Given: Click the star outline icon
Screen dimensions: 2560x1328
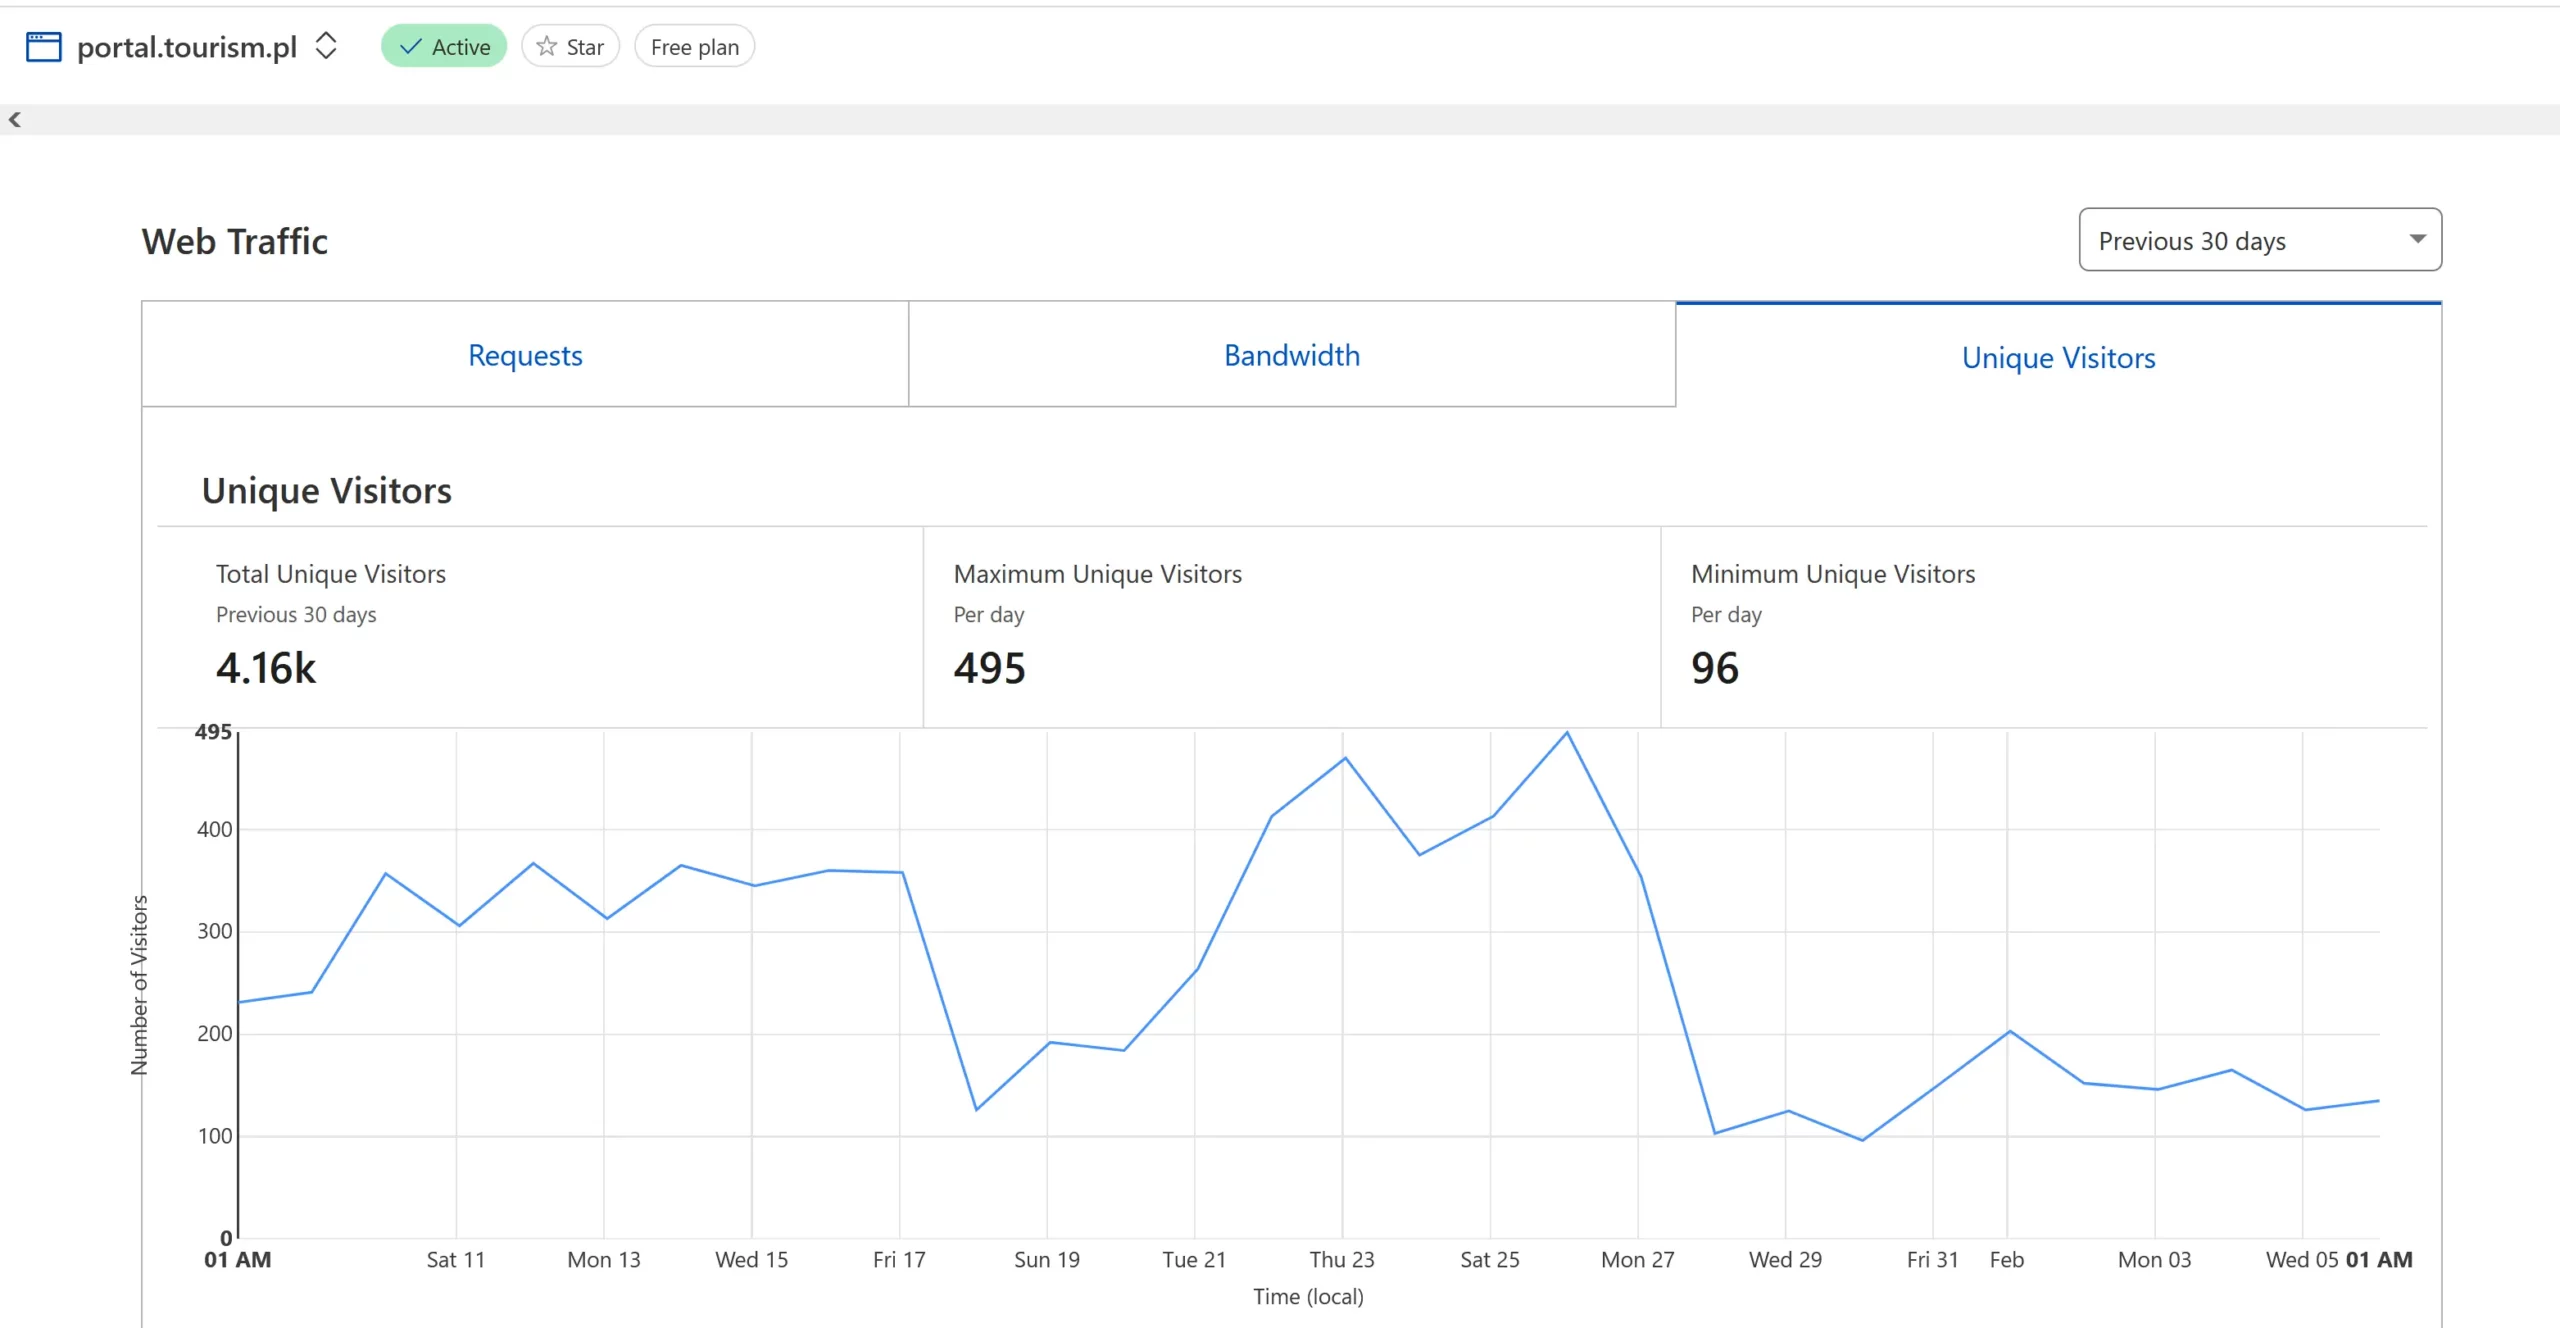Looking at the screenshot, I should pos(546,47).
